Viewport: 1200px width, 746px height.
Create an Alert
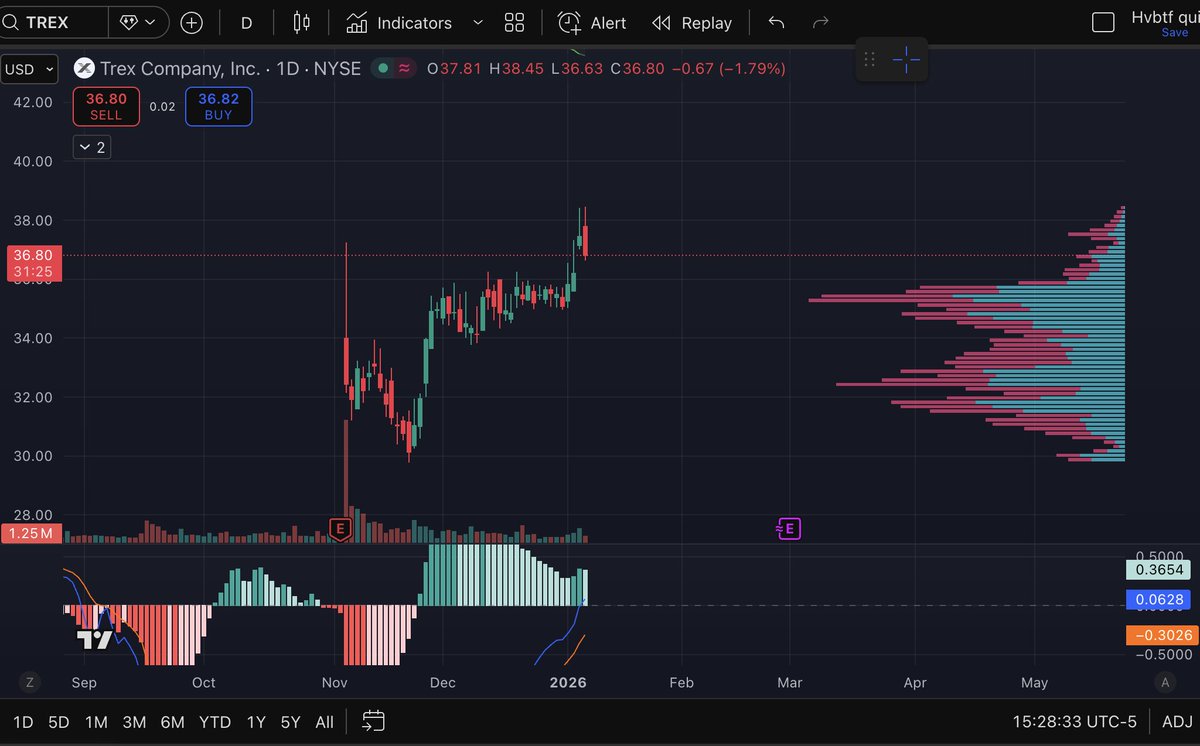pos(592,22)
